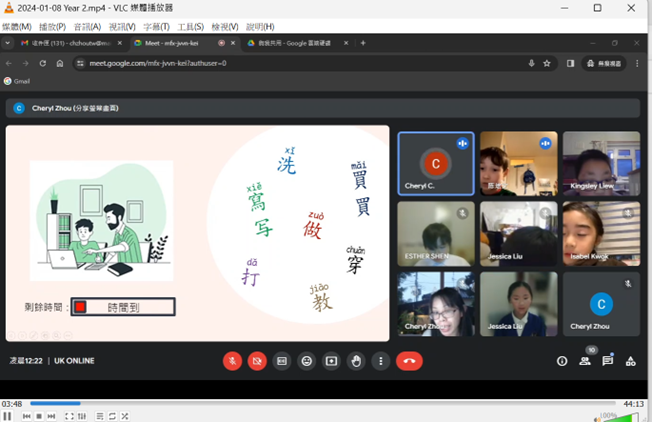Close the Meet tab

tap(233, 43)
